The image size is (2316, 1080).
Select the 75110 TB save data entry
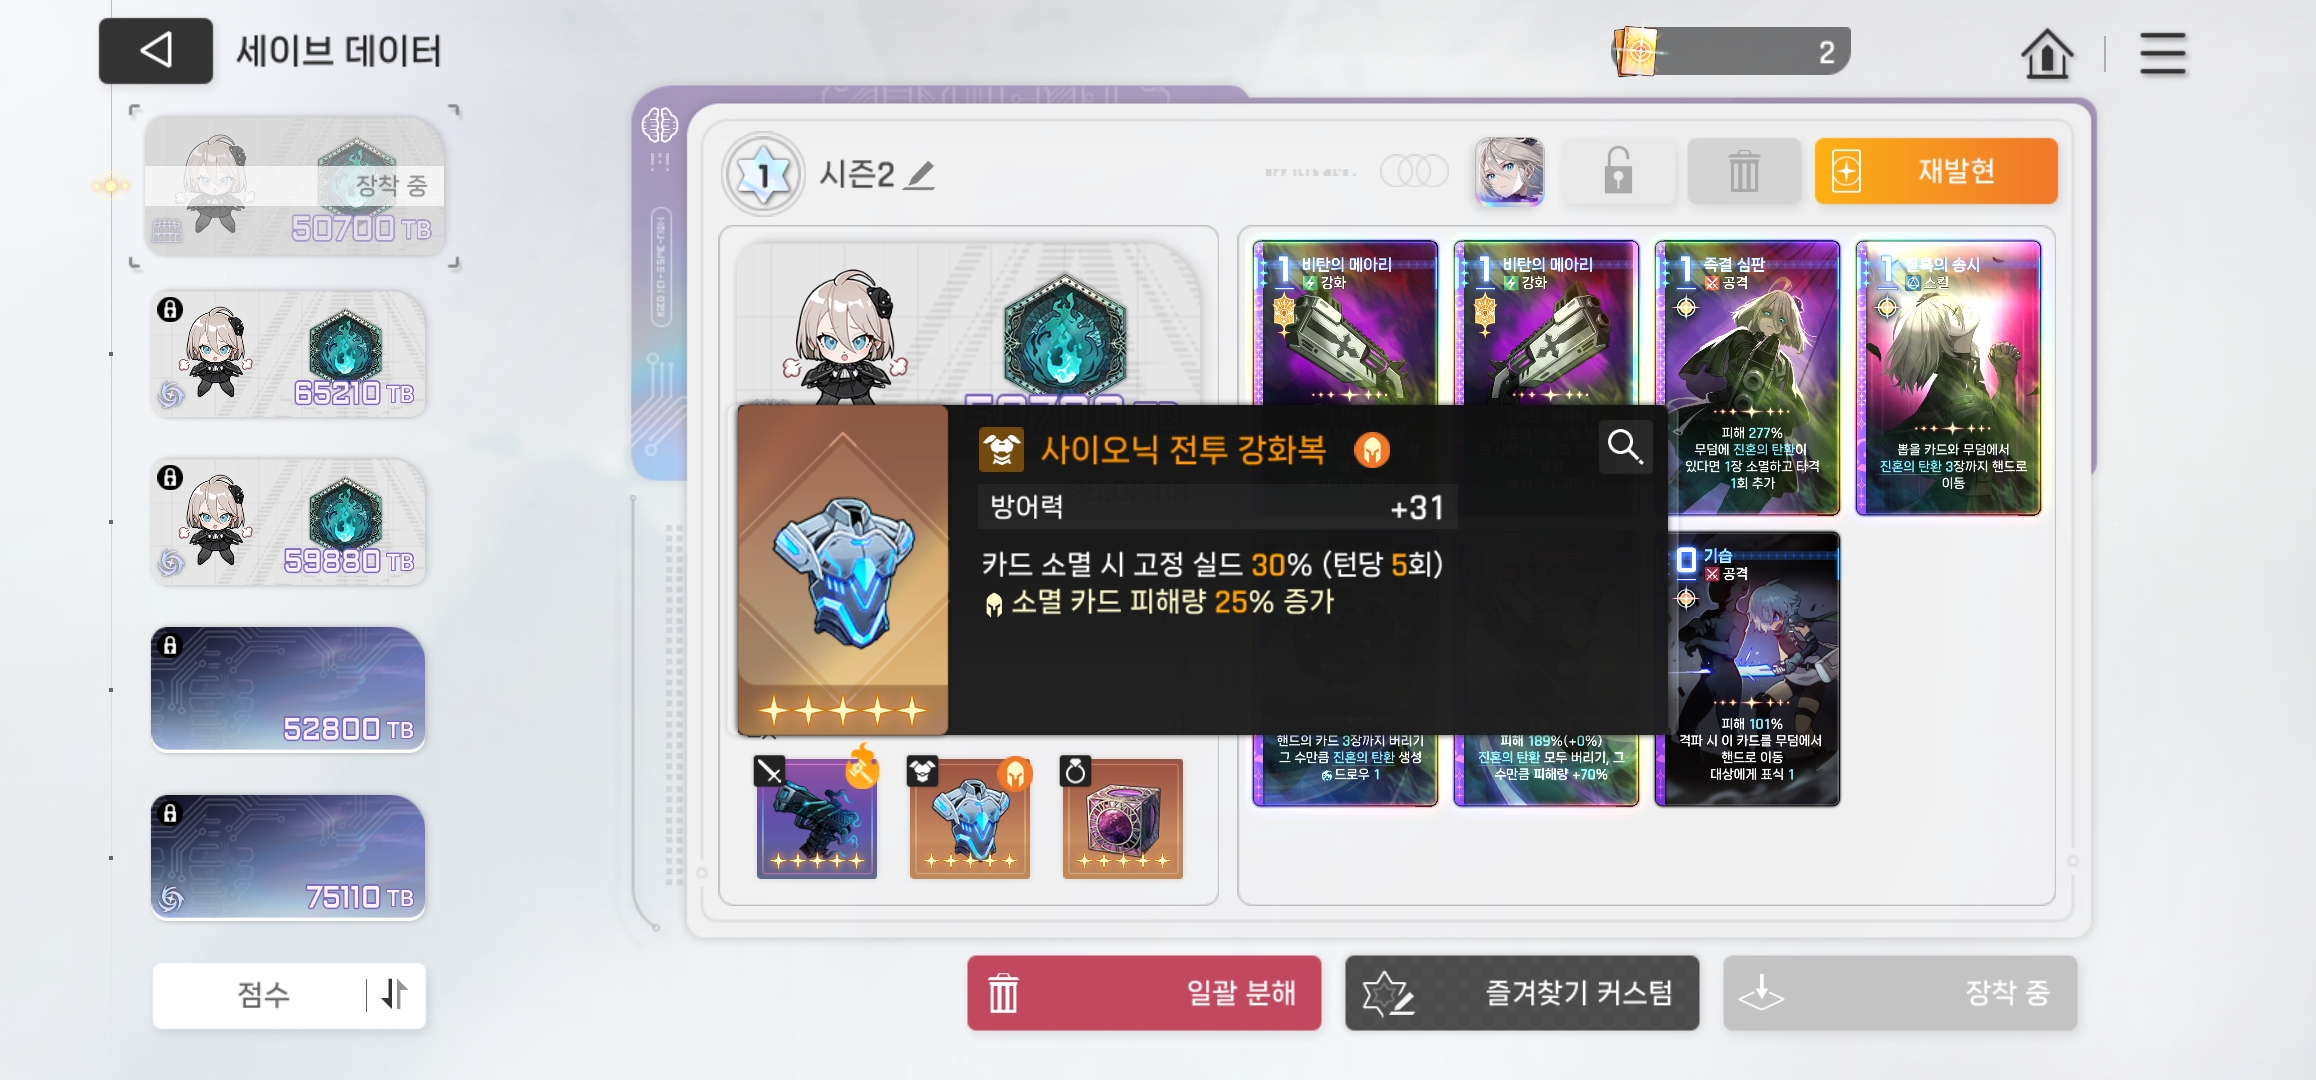(288, 858)
